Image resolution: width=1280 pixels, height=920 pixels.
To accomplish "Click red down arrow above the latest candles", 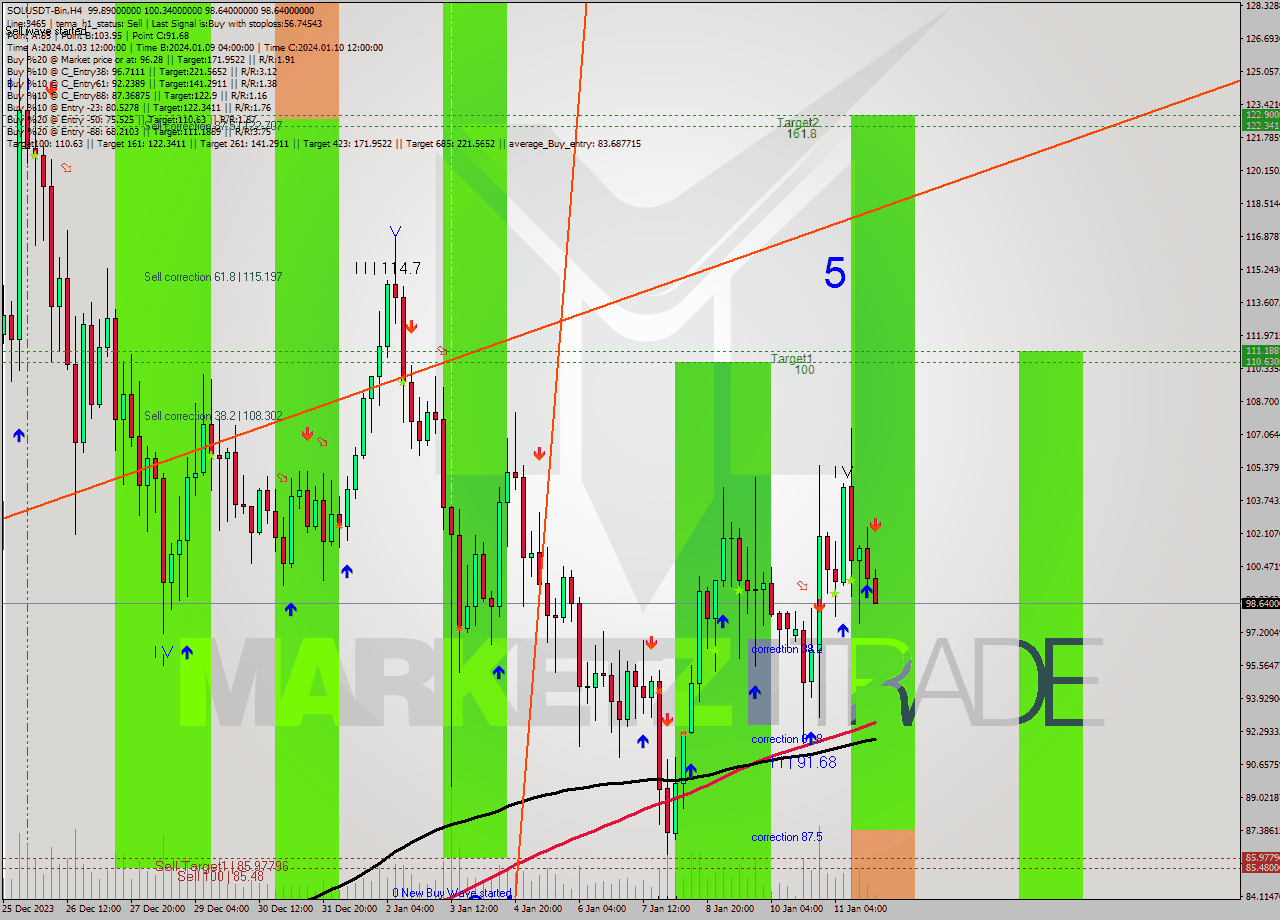I will (x=875, y=524).
